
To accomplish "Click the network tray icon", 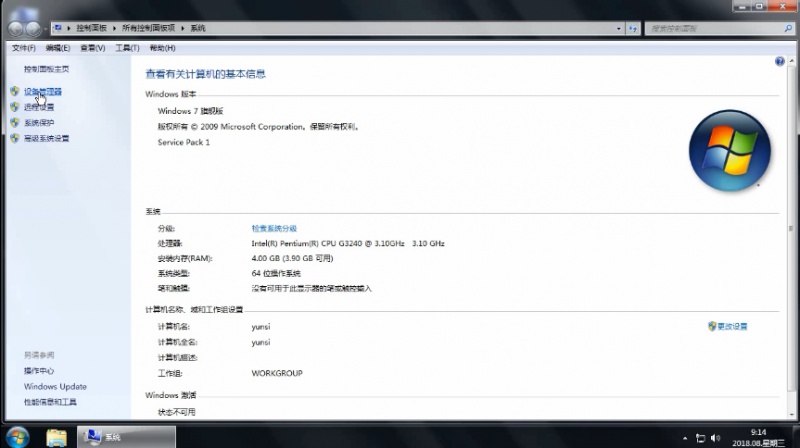I will pyautogui.click(x=701, y=438).
